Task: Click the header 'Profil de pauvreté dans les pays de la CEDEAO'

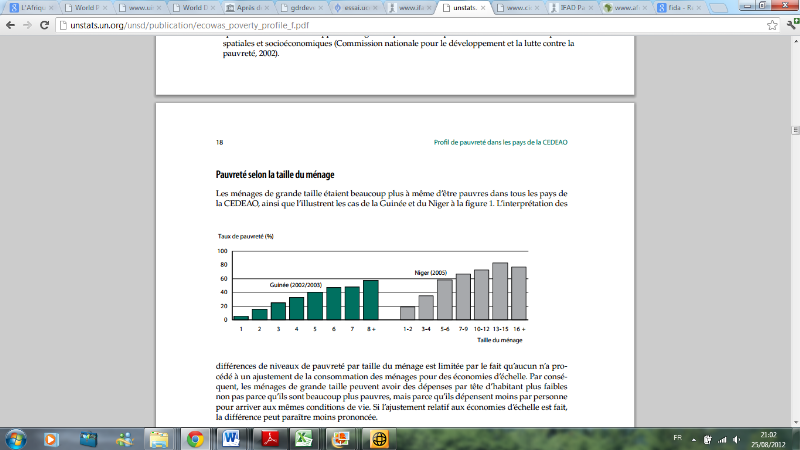Action: coord(501,142)
